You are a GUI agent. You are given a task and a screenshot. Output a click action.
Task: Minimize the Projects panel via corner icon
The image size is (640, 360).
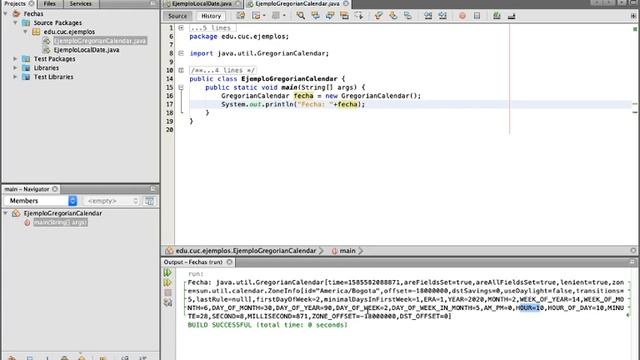coord(153,4)
